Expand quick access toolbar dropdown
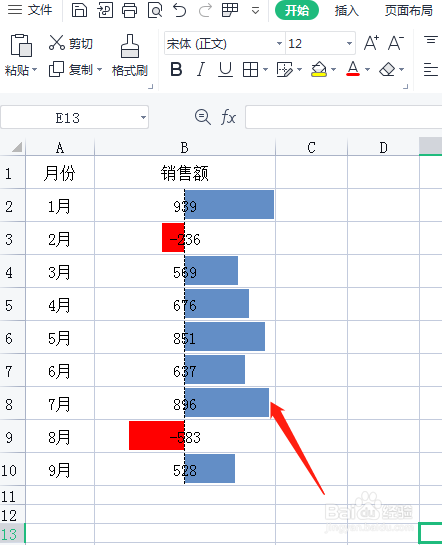This screenshot has width=442, height=545. 255,11
